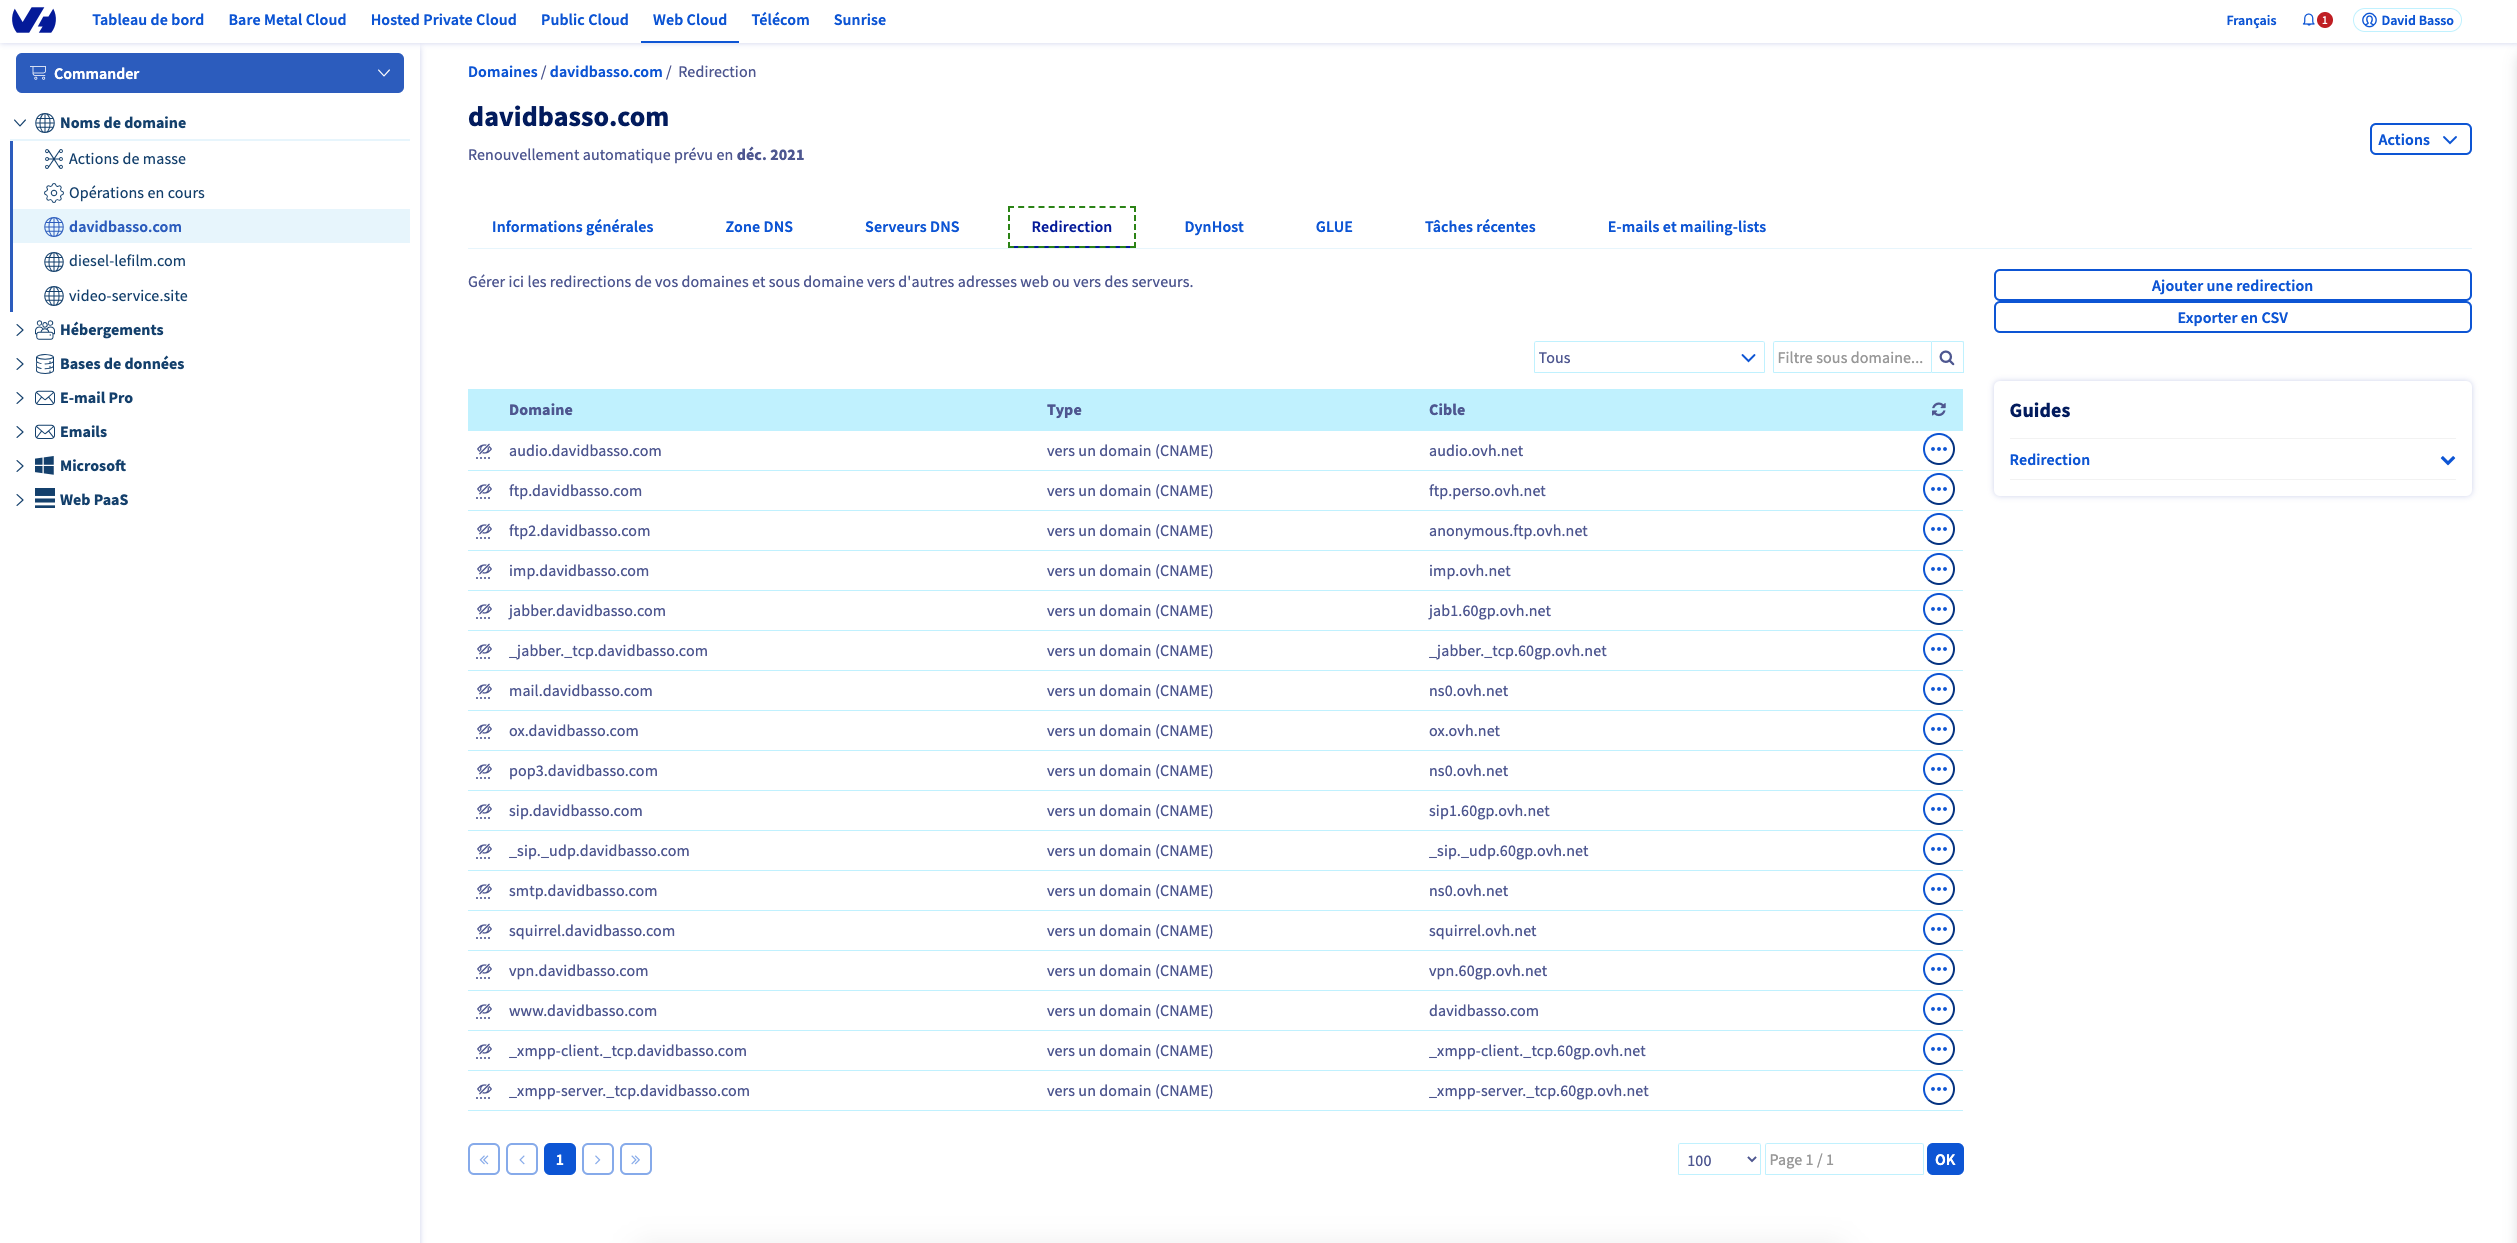Refresh the redirection table
The height and width of the screenshot is (1243, 2517).
click(x=1938, y=410)
